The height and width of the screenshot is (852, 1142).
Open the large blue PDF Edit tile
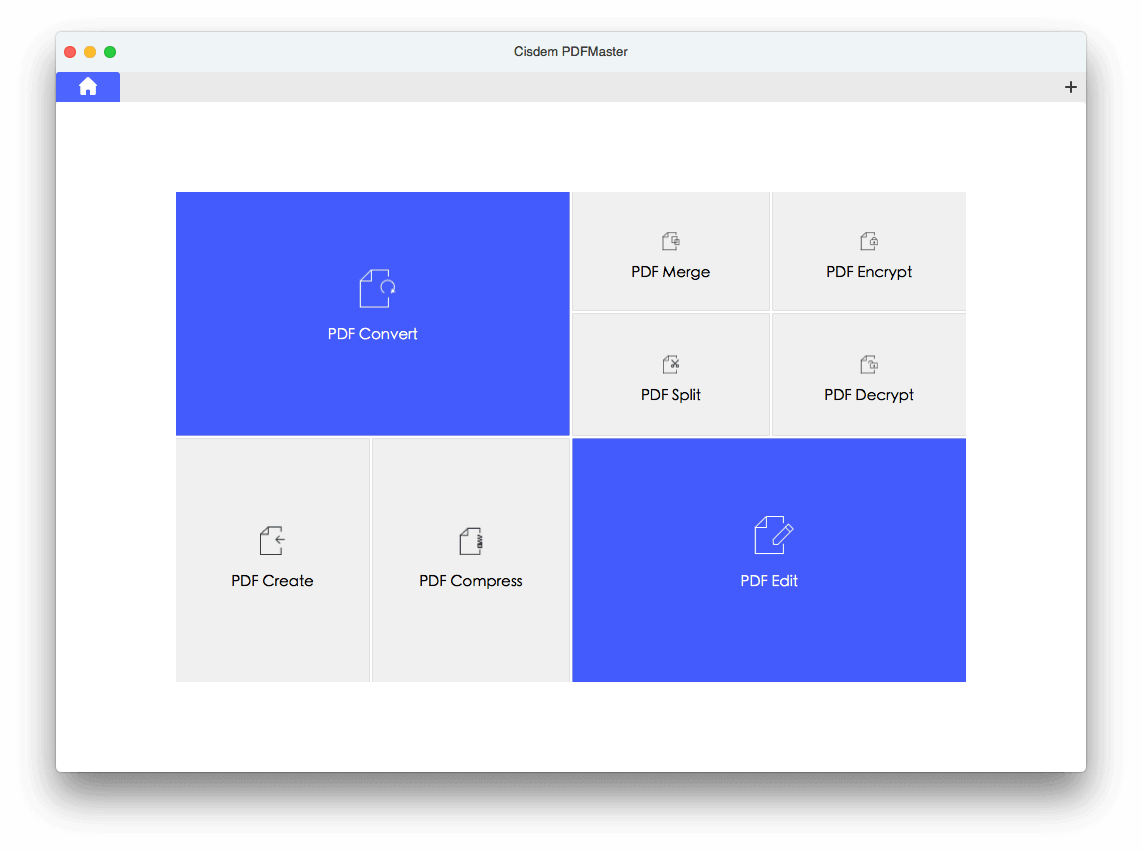(769, 559)
